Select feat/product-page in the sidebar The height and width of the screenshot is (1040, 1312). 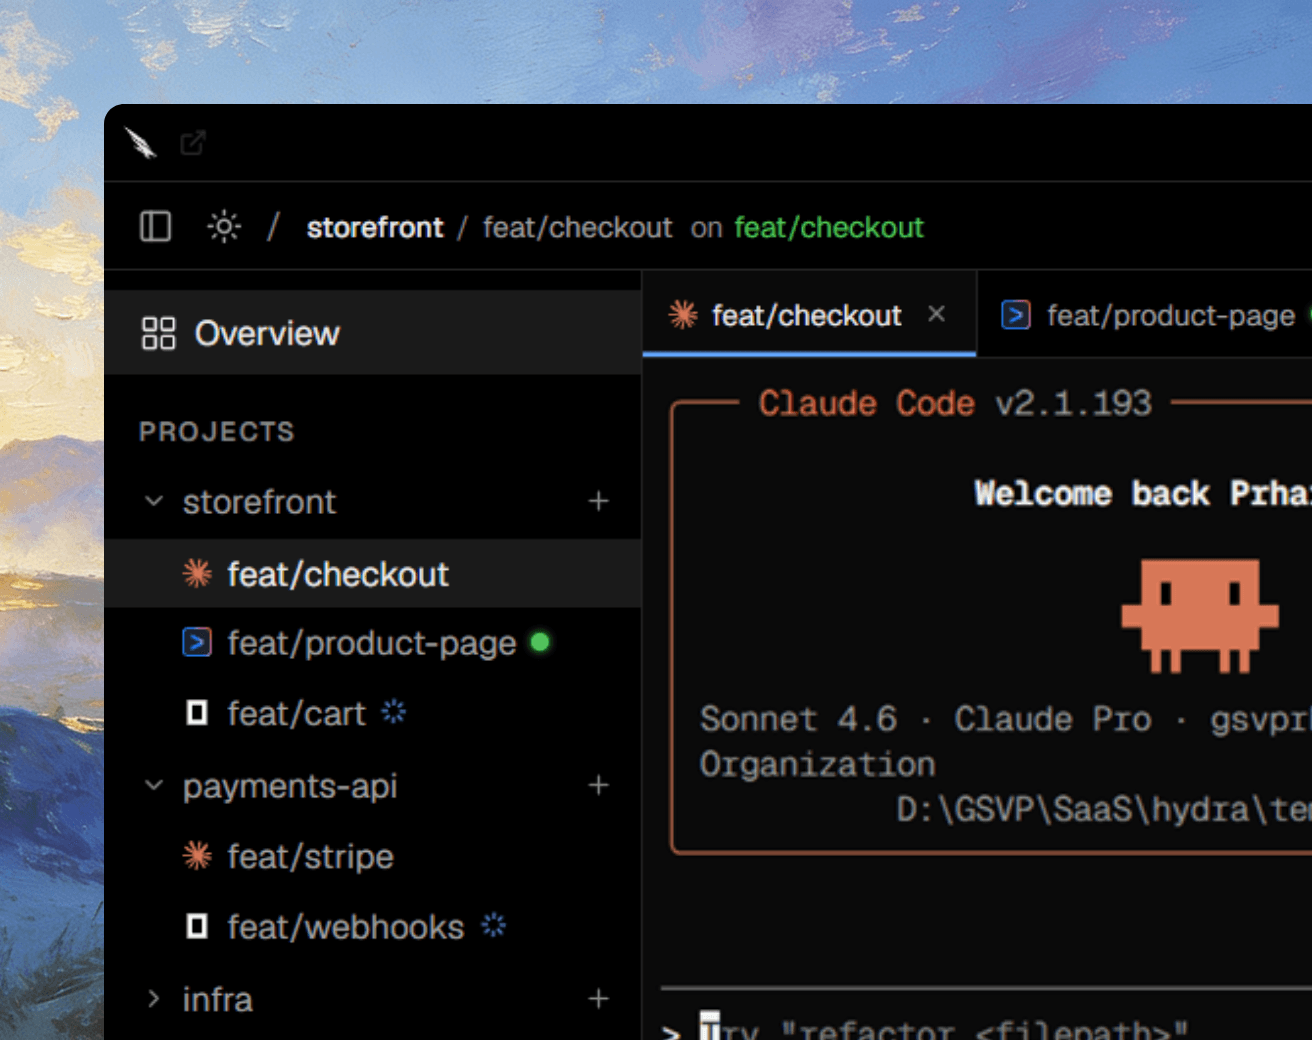coord(373,643)
